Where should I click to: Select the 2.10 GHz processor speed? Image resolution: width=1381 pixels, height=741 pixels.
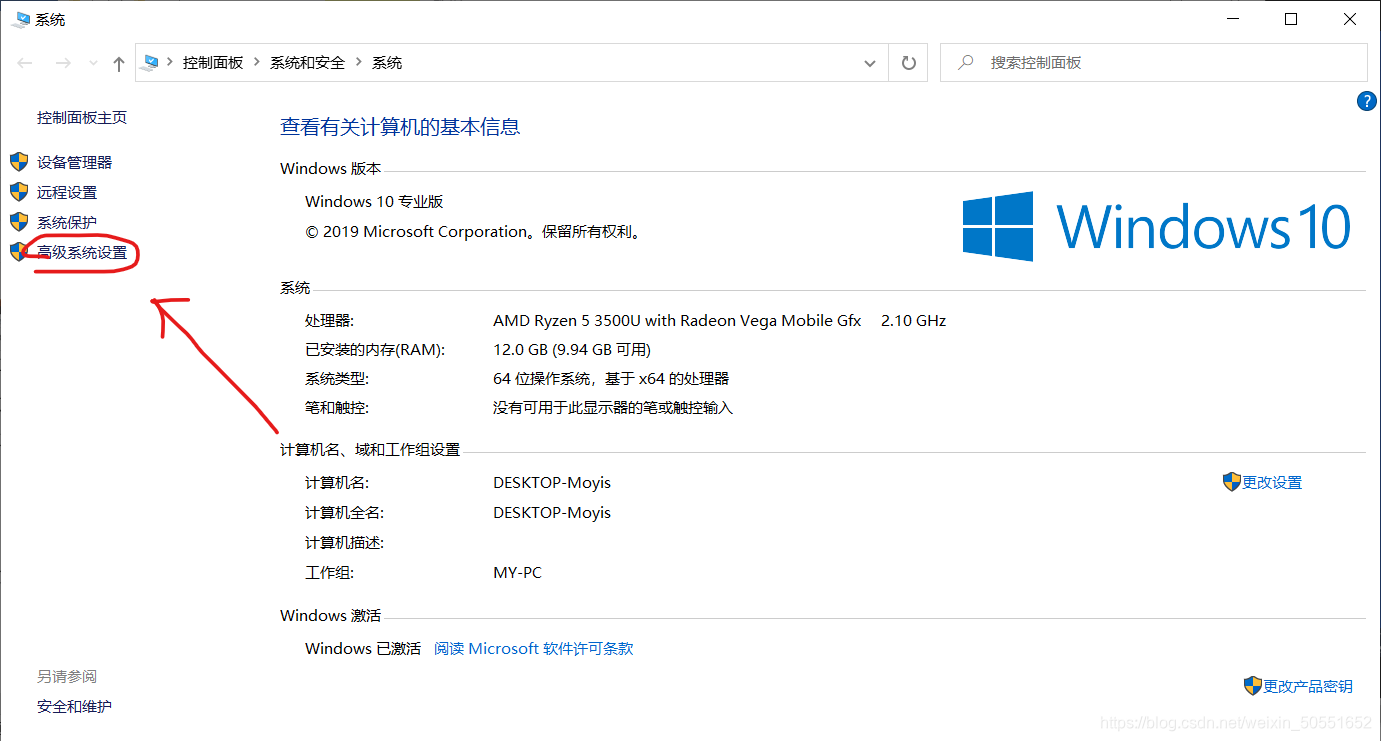click(x=913, y=320)
